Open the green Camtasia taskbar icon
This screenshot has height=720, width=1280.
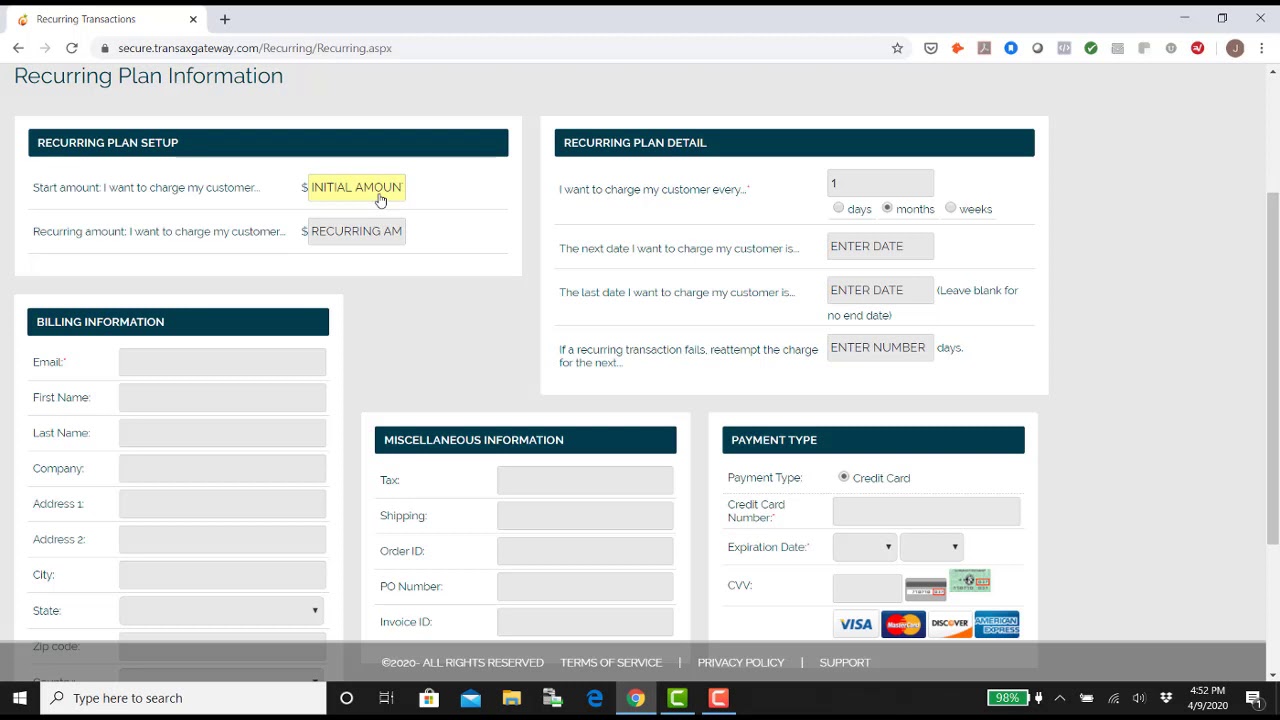click(677, 698)
